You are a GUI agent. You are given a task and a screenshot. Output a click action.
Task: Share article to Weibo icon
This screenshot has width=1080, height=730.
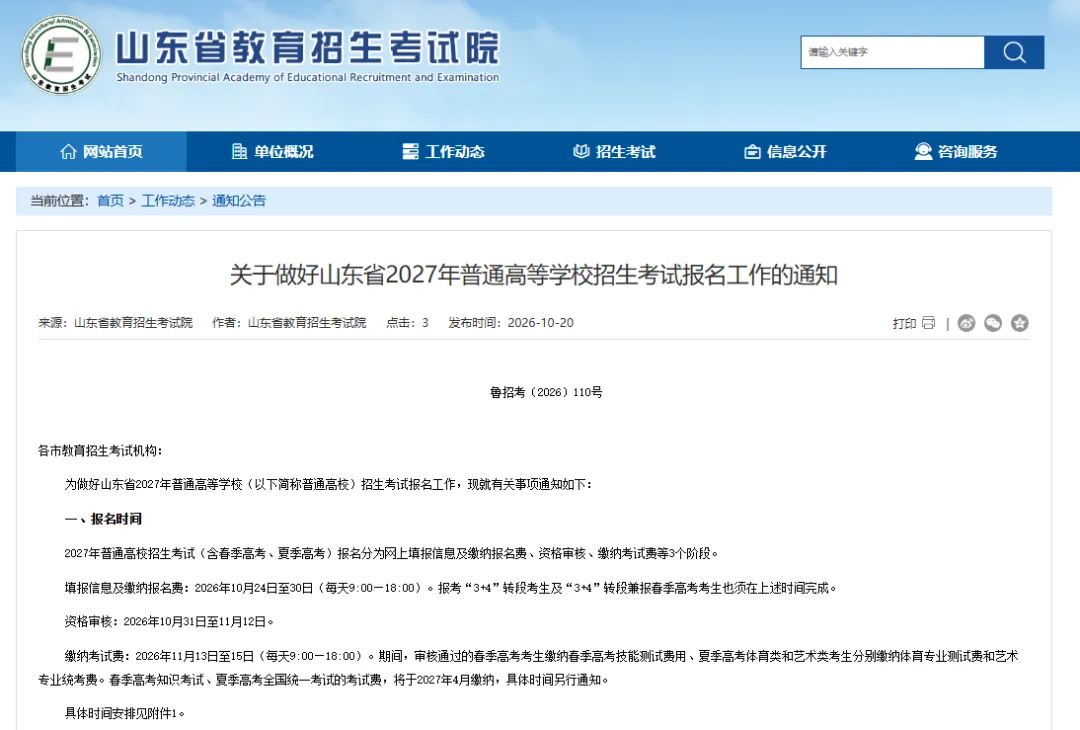[966, 323]
